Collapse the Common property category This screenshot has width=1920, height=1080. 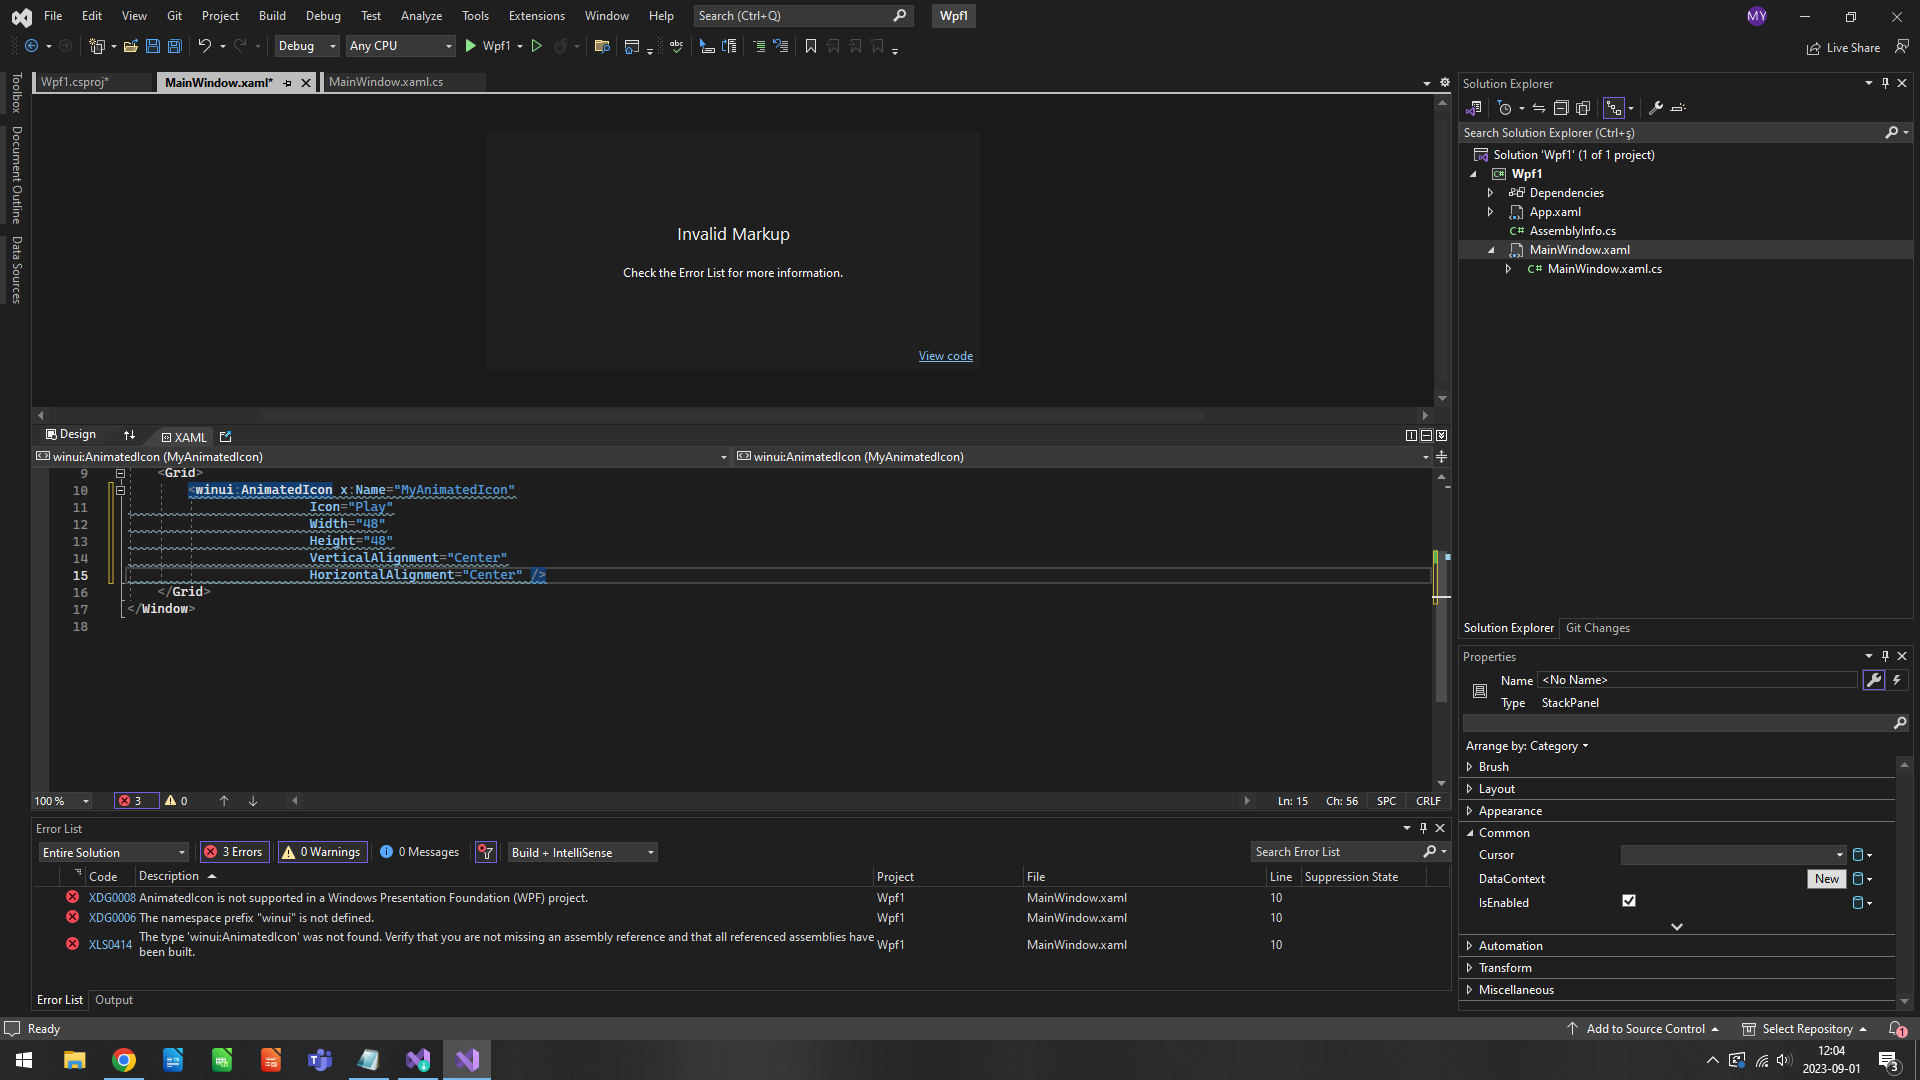(1470, 833)
